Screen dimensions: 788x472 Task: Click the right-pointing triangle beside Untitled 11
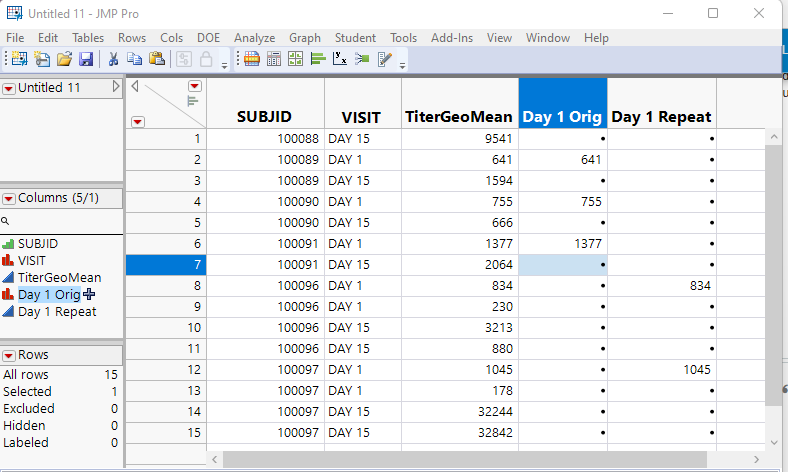(x=116, y=87)
